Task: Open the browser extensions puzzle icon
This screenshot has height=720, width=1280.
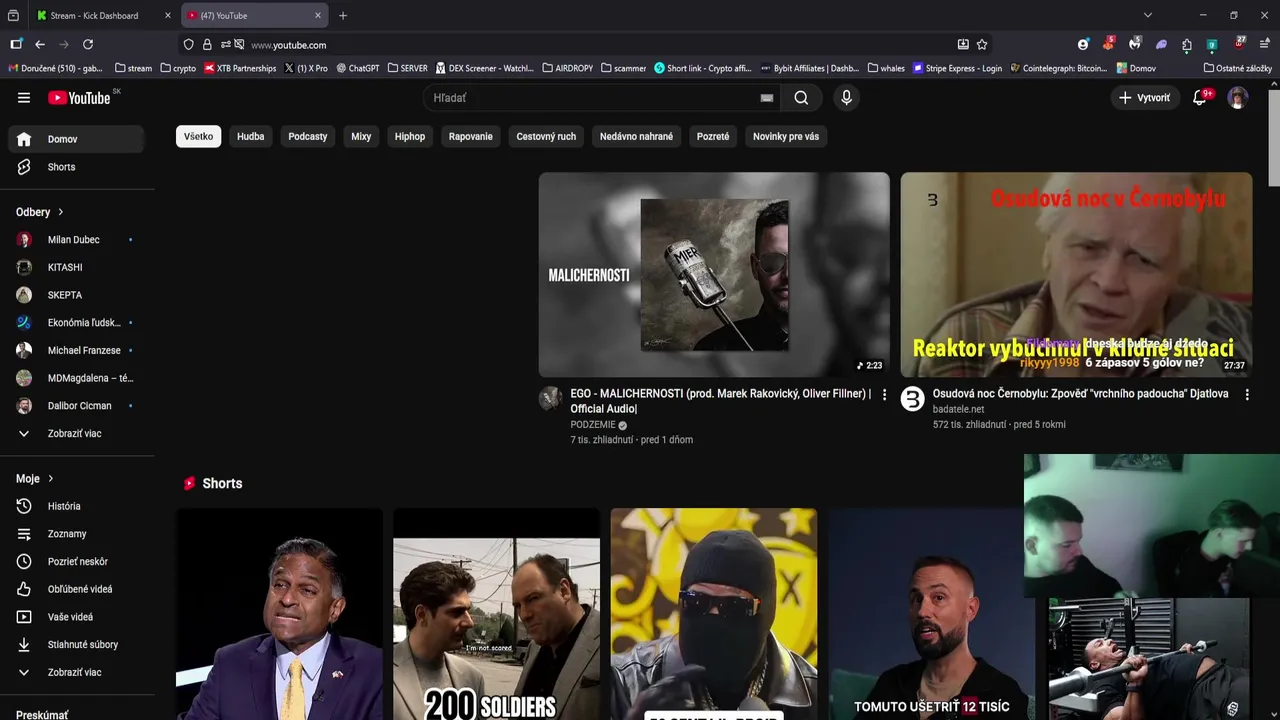Action: [x=1186, y=44]
